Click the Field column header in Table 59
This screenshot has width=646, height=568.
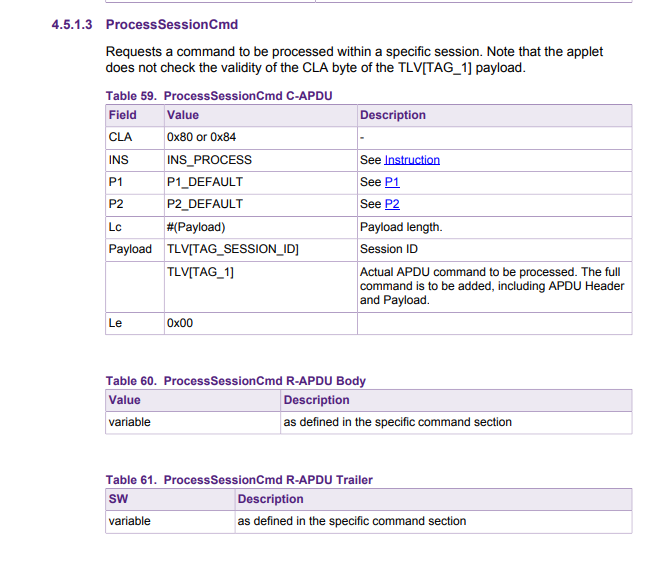(123, 115)
